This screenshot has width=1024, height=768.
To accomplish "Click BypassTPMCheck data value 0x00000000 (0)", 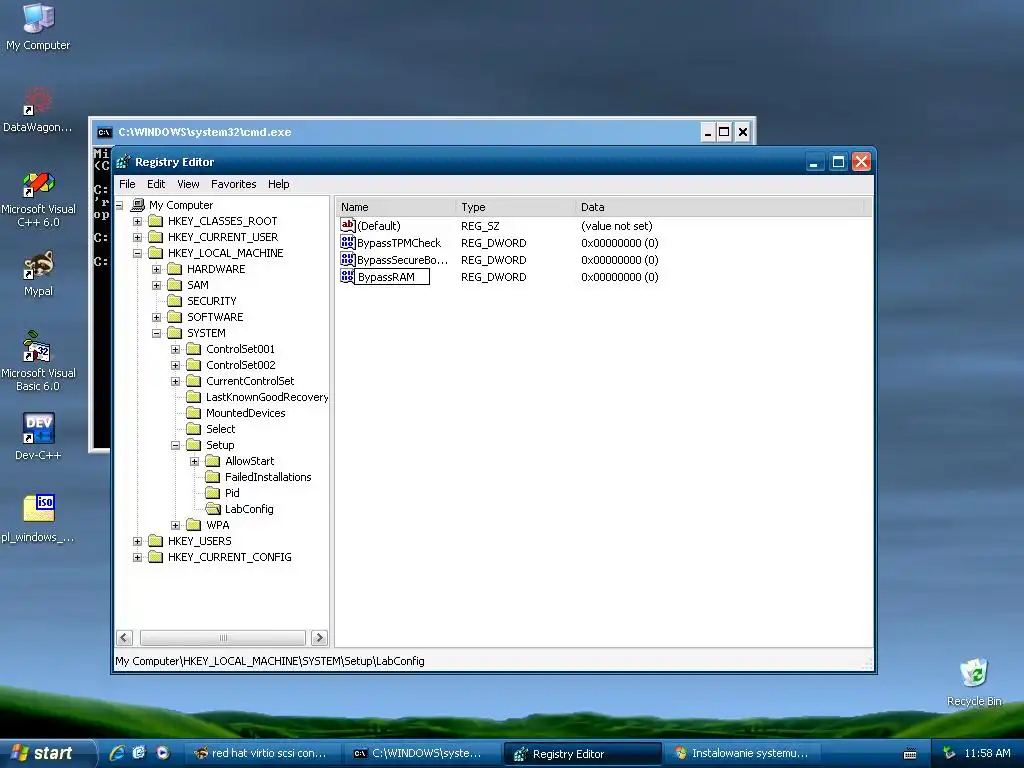I will [x=619, y=243].
